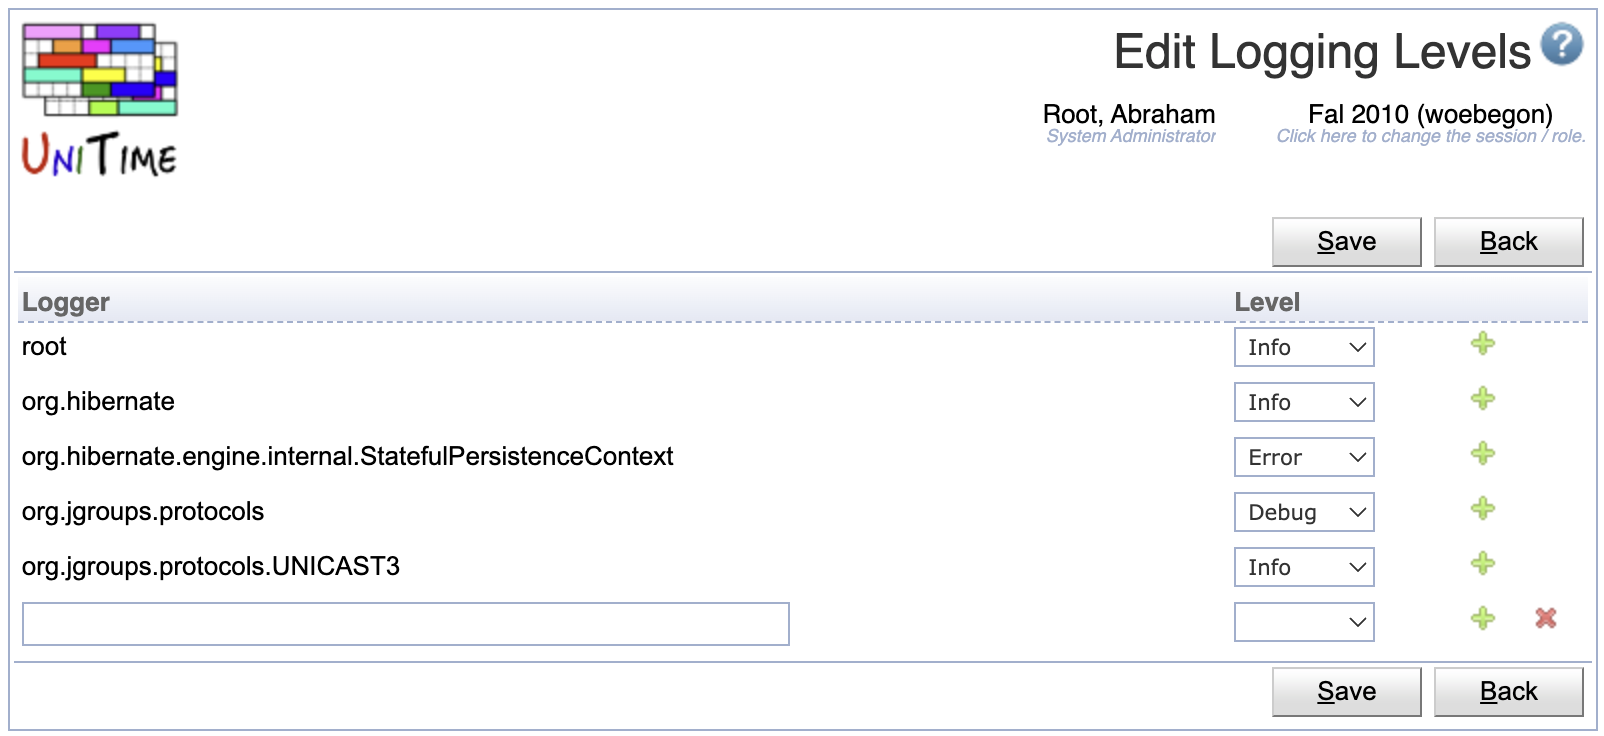Change the Debug level dropdown for org.jgroups.protocols
Image resolution: width=1604 pixels, height=736 pixels.
(x=1304, y=512)
